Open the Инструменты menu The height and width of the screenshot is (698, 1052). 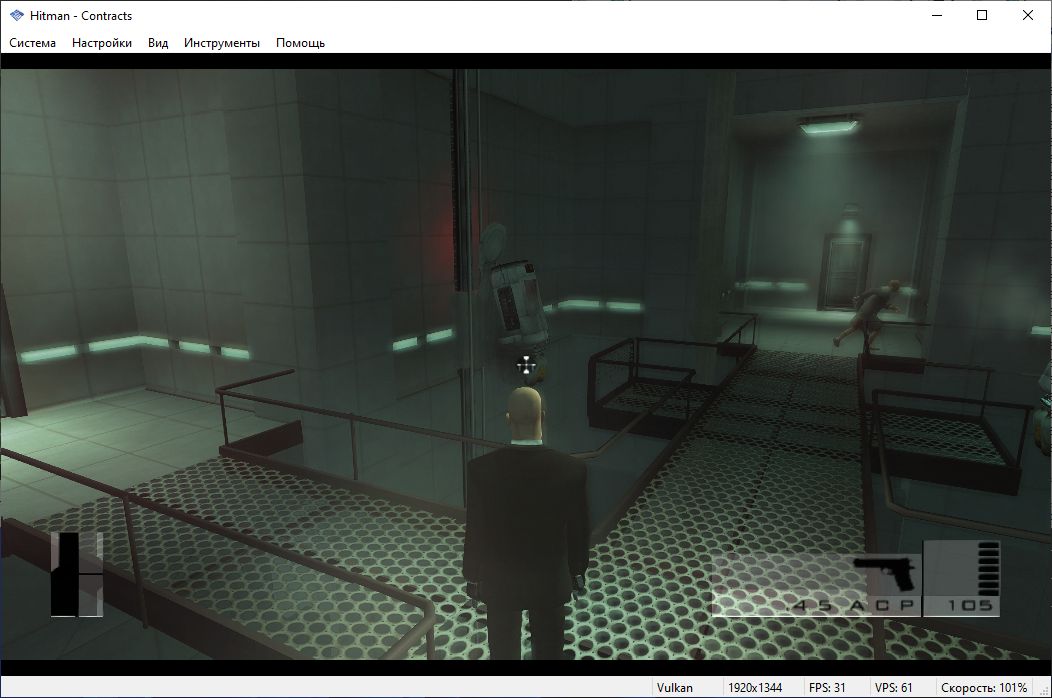[x=221, y=43]
